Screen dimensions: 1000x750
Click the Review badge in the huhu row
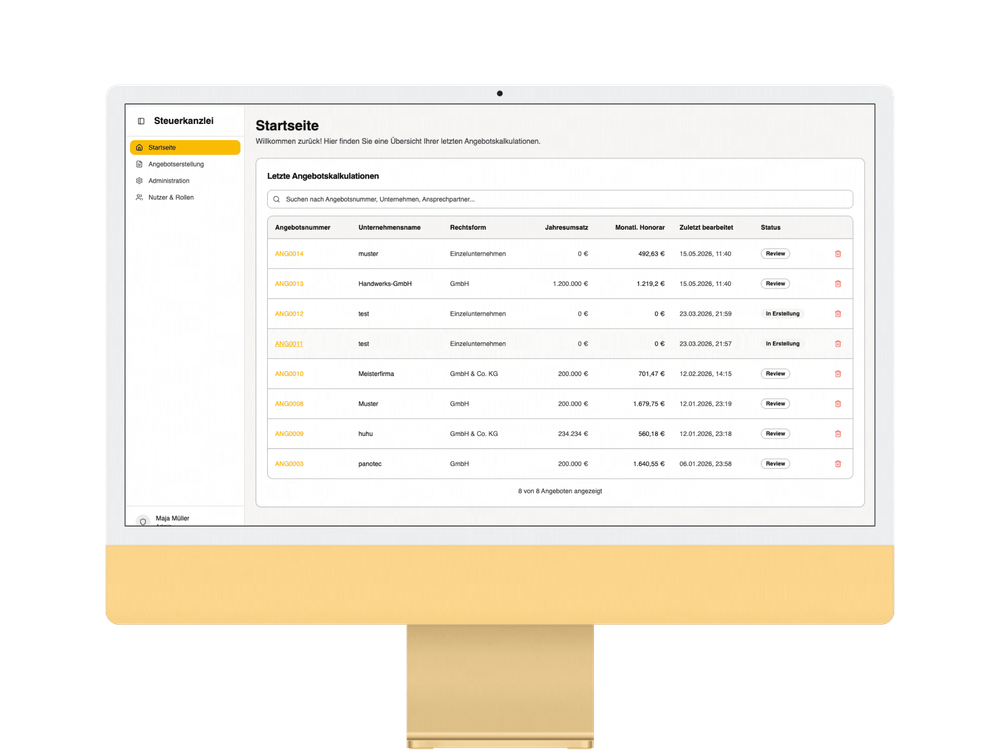click(776, 434)
